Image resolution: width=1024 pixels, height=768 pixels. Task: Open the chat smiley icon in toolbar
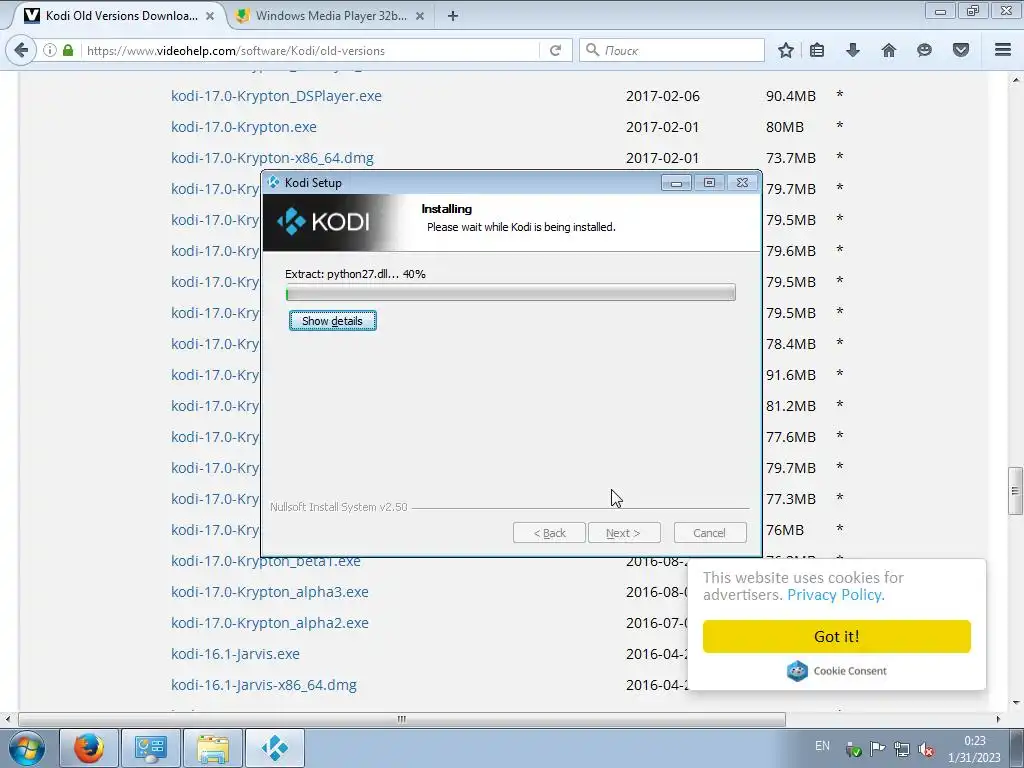(924, 50)
